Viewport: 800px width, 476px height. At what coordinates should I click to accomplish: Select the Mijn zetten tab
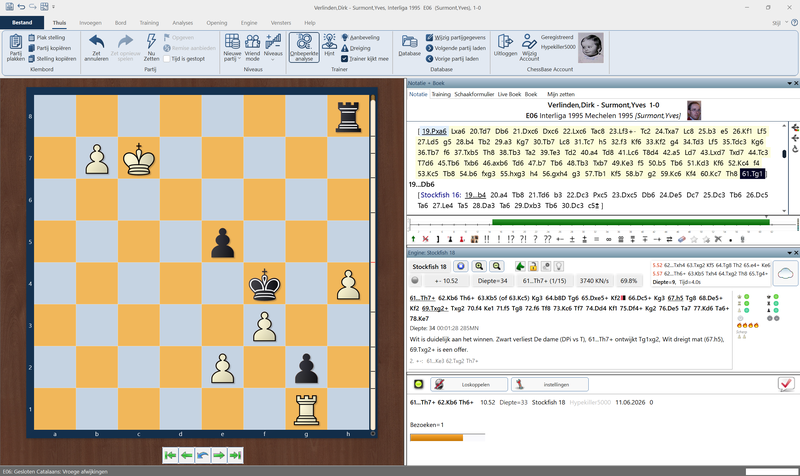pos(561,94)
